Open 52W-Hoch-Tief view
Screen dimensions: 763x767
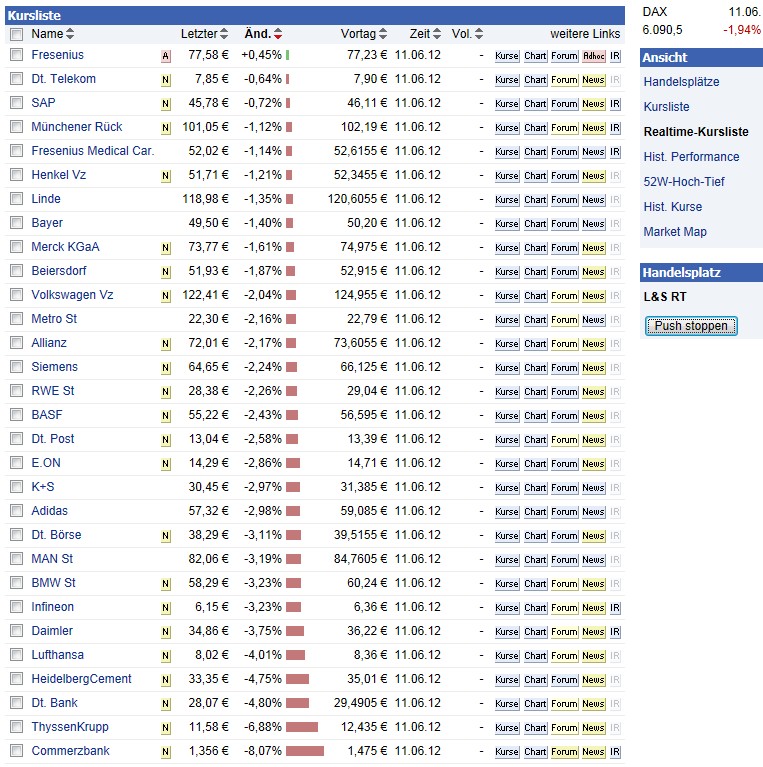pos(684,181)
